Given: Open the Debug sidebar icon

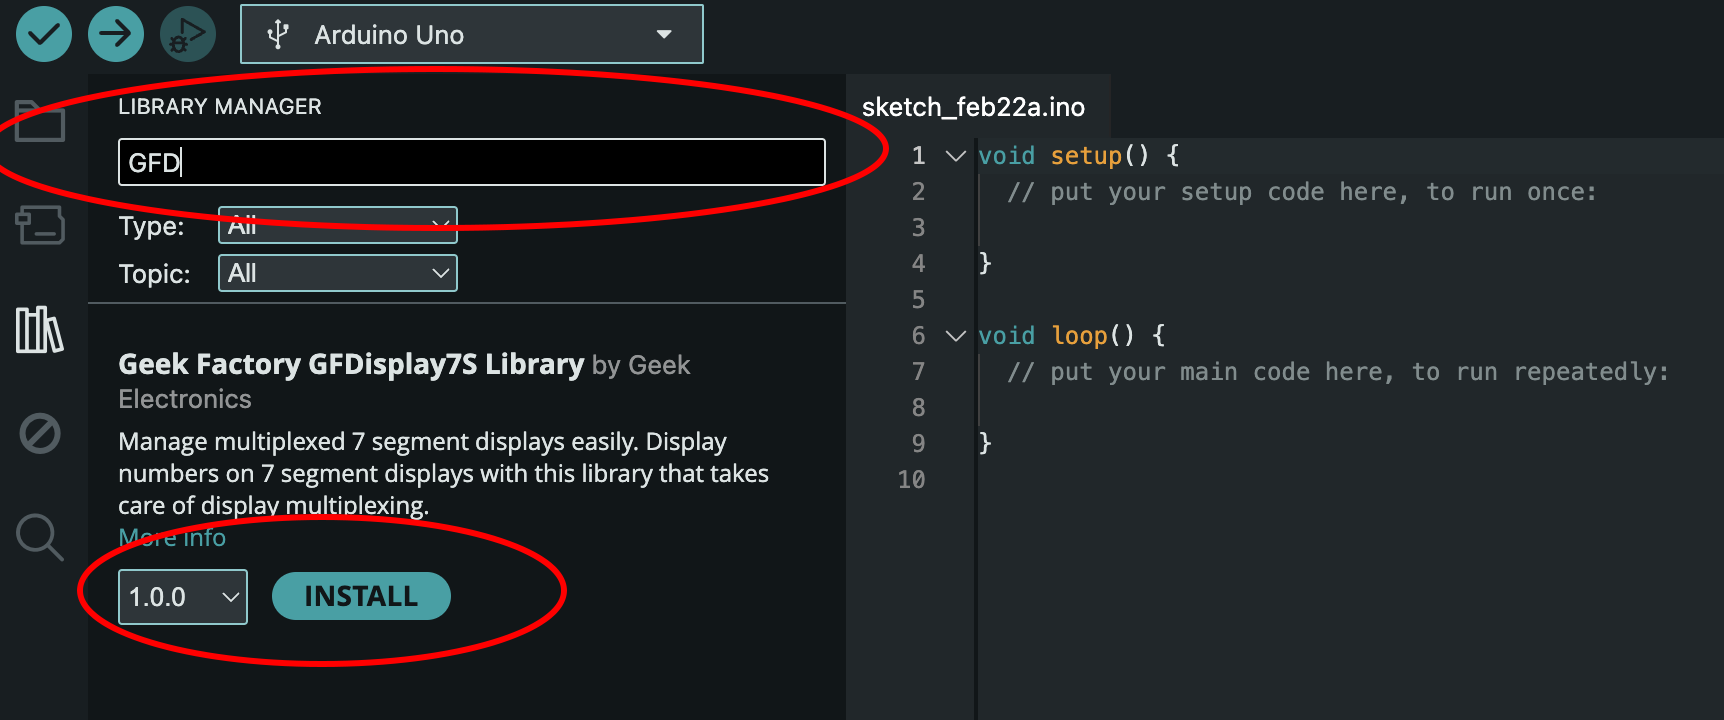Looking at the screenshot, I should (x=40, y=433).
